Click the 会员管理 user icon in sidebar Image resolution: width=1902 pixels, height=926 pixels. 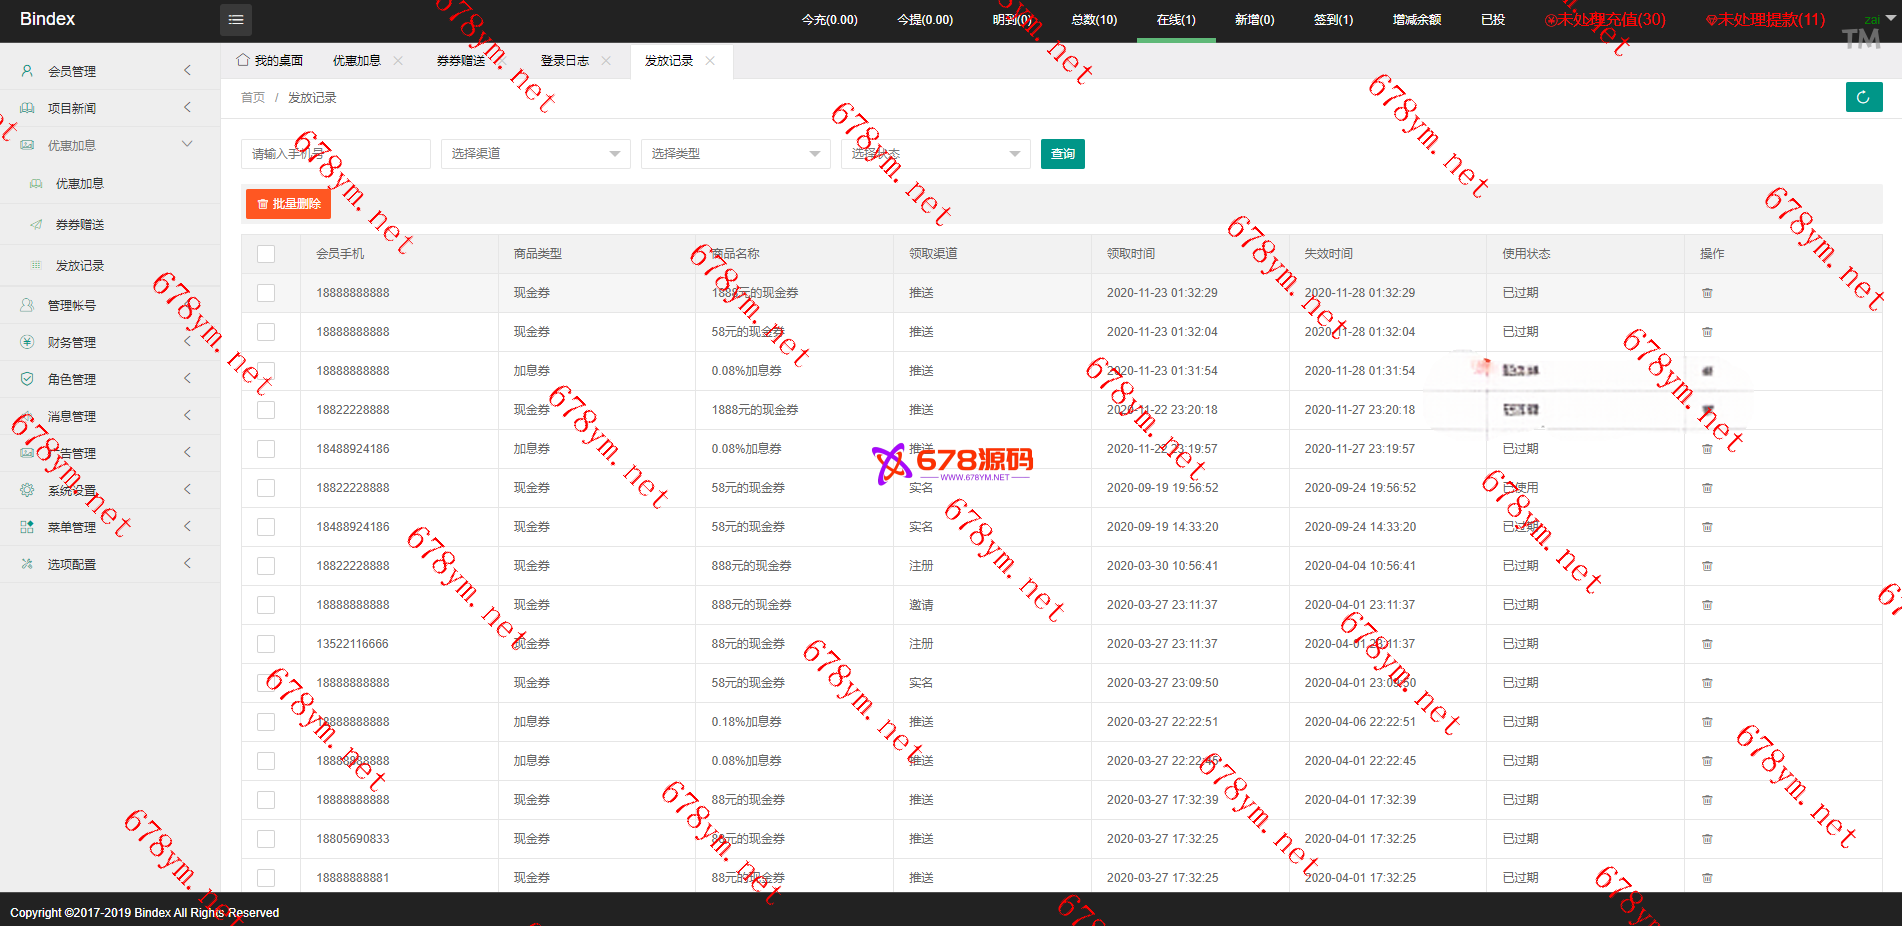(27, 71)
